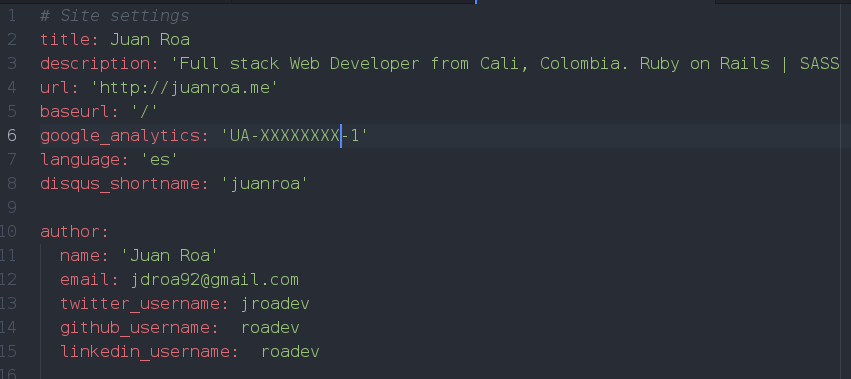Viewport: 851px width, 379px height.
Task: Click the email jdroa92@gmail.com
Action: point(214,280)
